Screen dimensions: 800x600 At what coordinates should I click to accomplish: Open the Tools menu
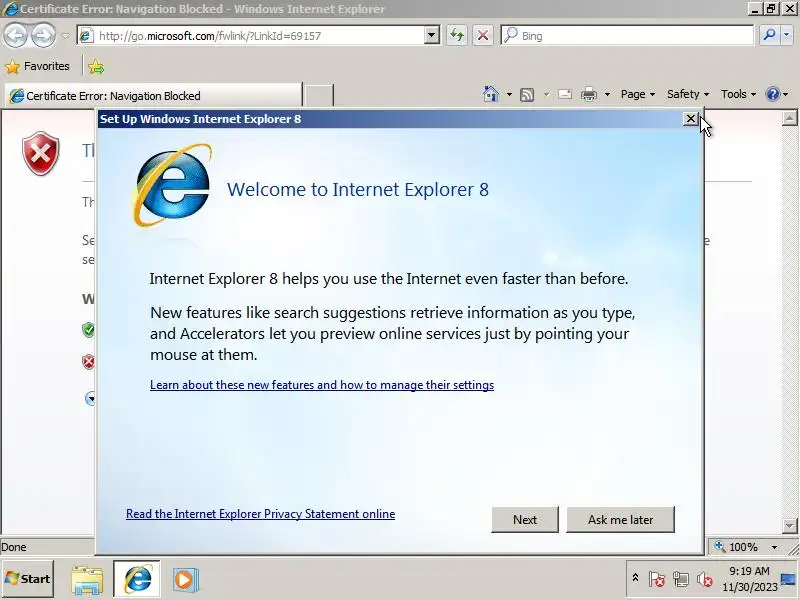coord(738,94)
